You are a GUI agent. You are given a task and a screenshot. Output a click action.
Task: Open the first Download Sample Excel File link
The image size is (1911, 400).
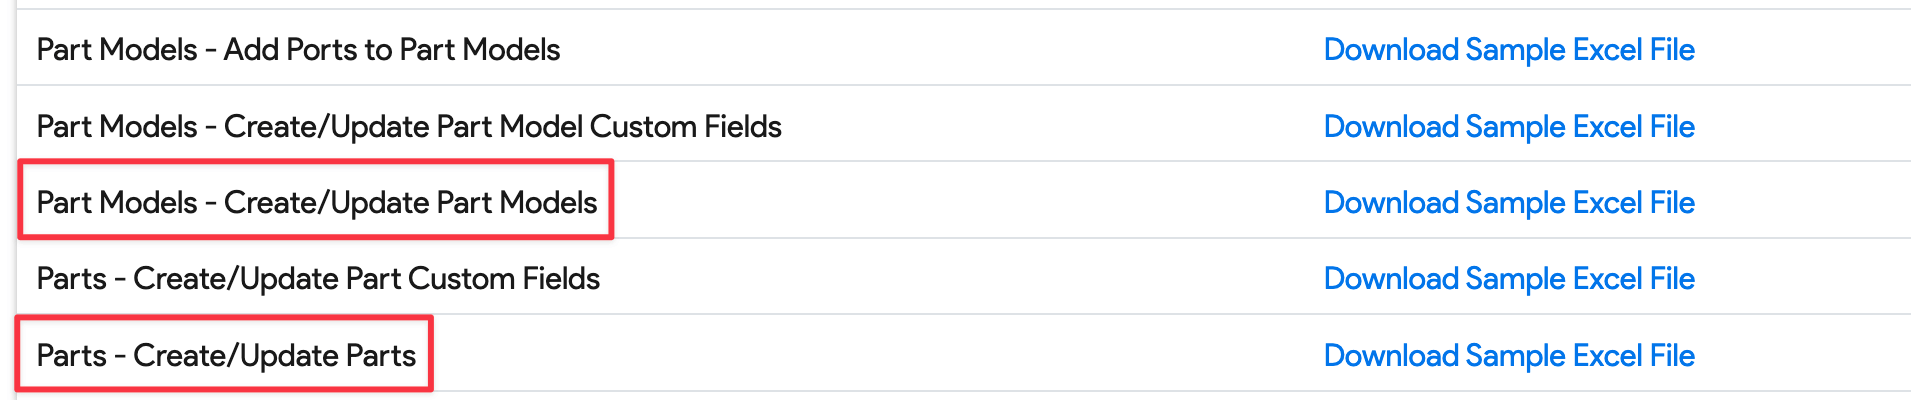coord(1508,50)
